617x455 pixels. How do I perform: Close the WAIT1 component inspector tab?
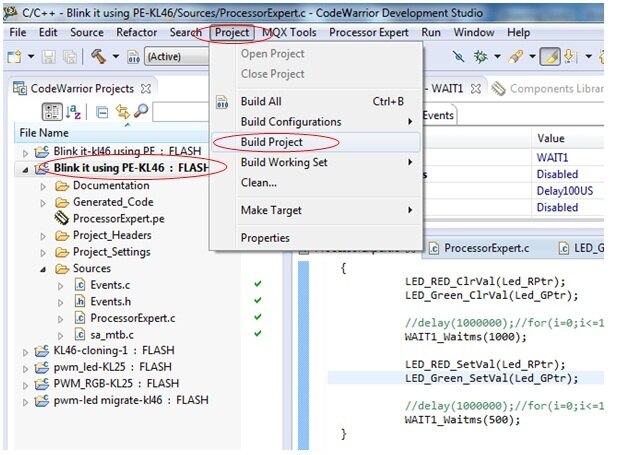click(476, 89)
